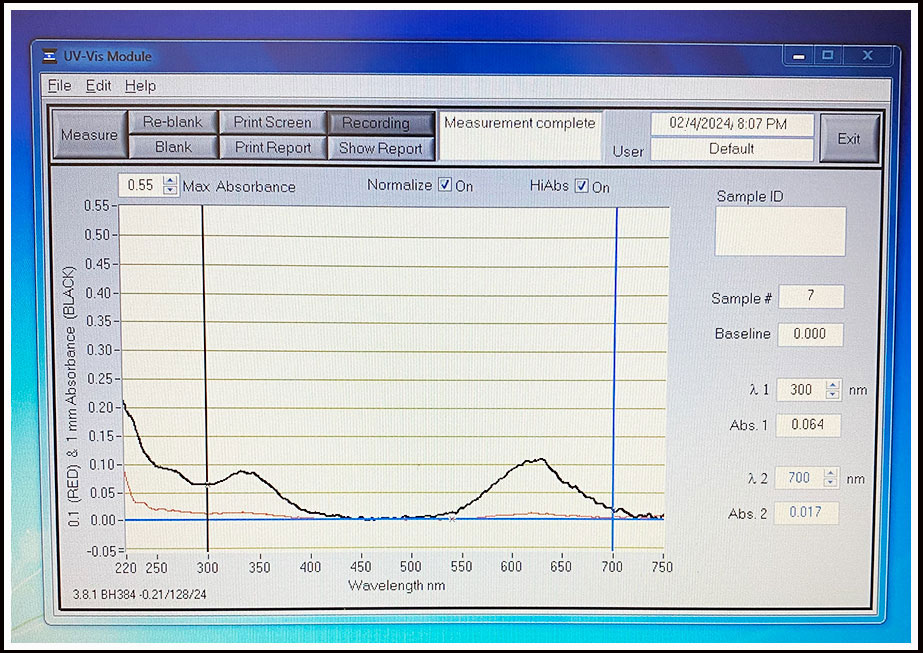Click the UV-Vis Module title bar icon
The image size is (923, 653).
coord(51,56)
